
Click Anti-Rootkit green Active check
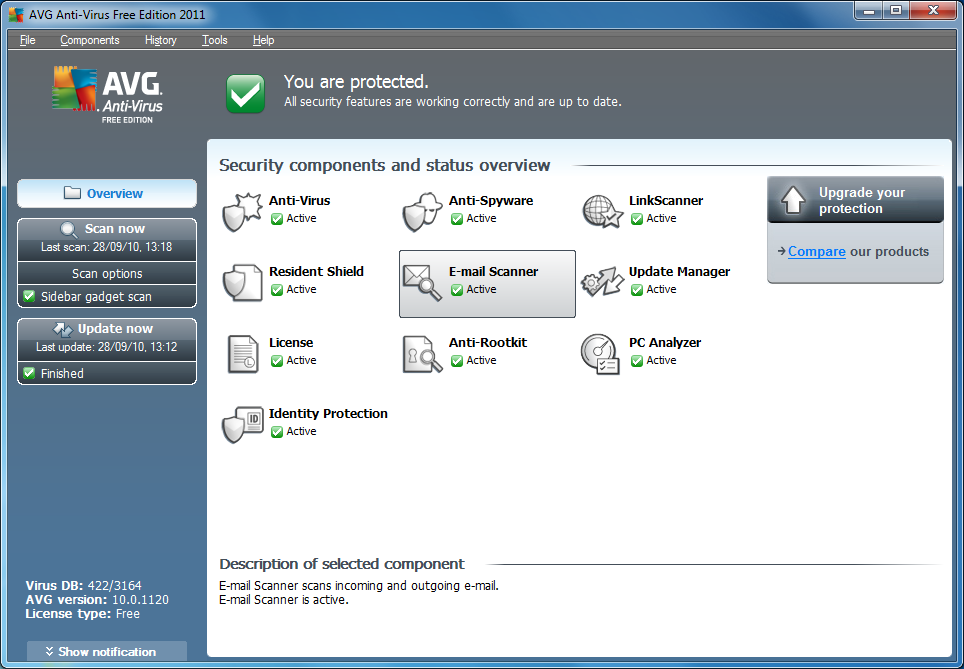(457, 360)
